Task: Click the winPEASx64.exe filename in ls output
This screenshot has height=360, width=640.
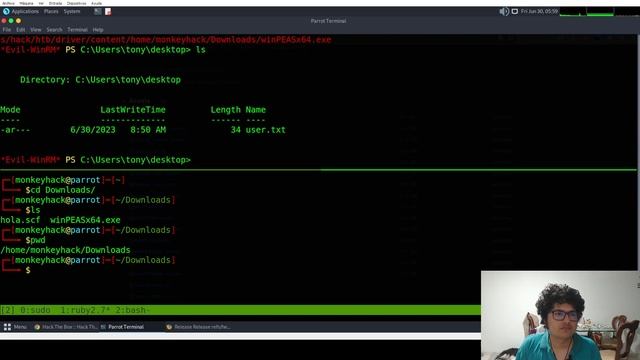Action: point(85,220)
